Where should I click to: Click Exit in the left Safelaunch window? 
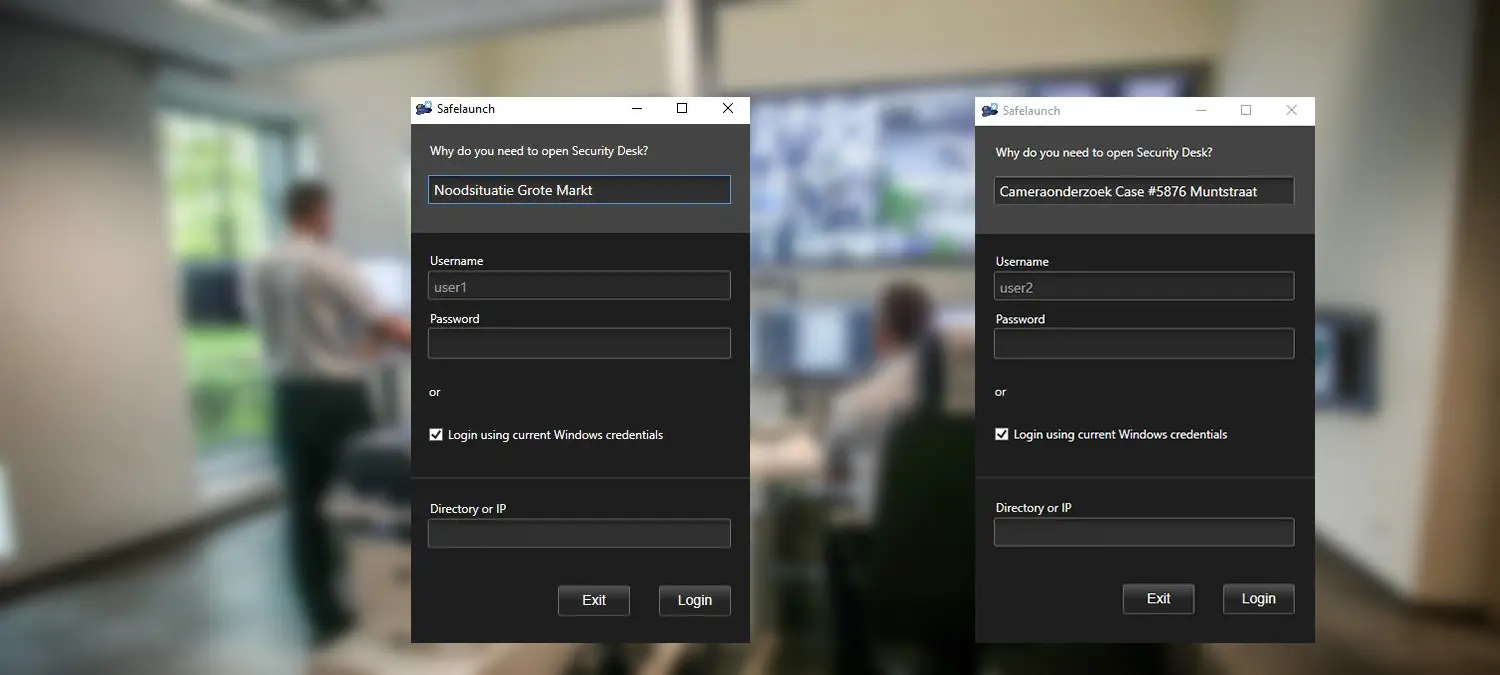click(x=594, y=600)
